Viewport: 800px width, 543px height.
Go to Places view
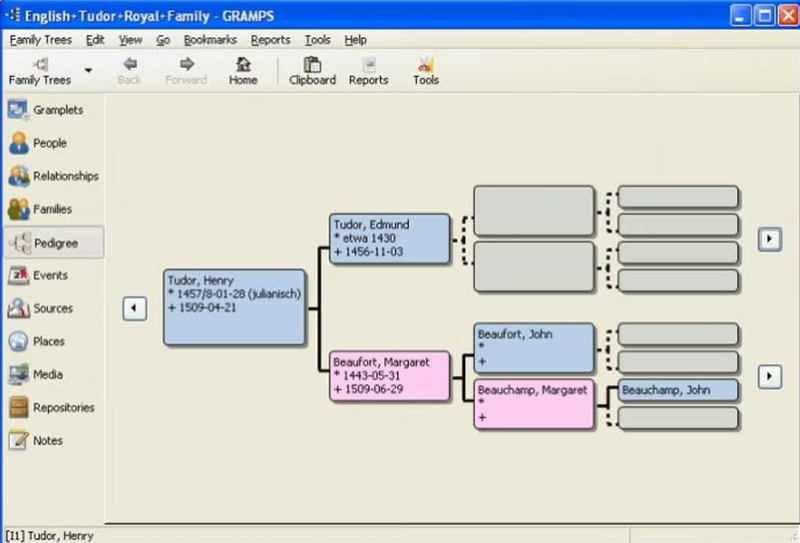[53, 341]
